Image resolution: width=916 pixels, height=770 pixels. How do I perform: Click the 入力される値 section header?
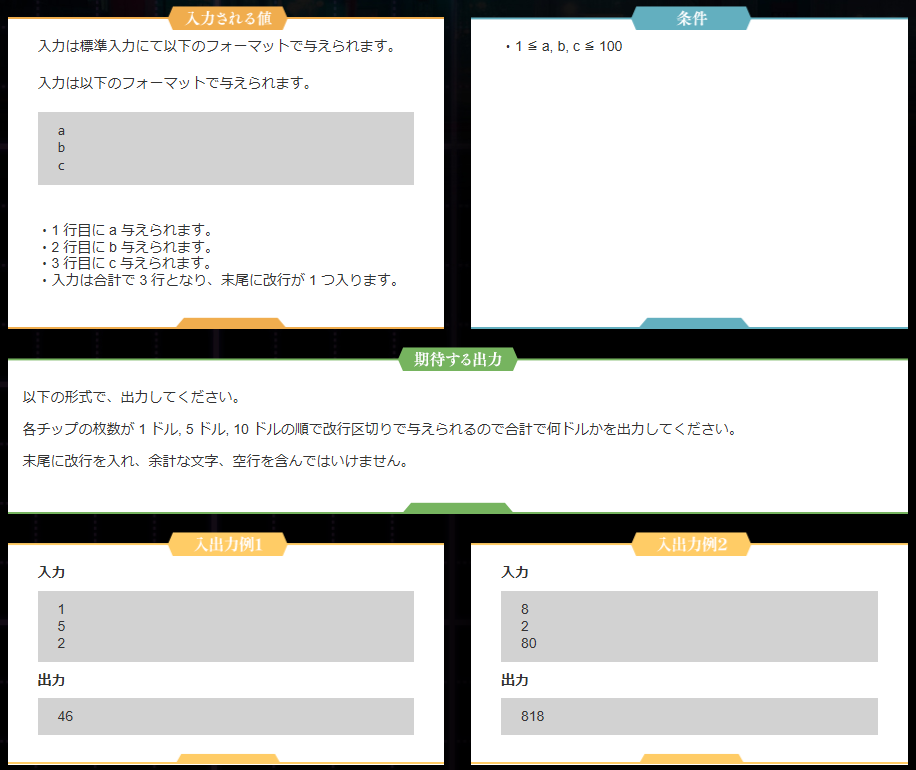pyautogui.click(x=228, y=18)
